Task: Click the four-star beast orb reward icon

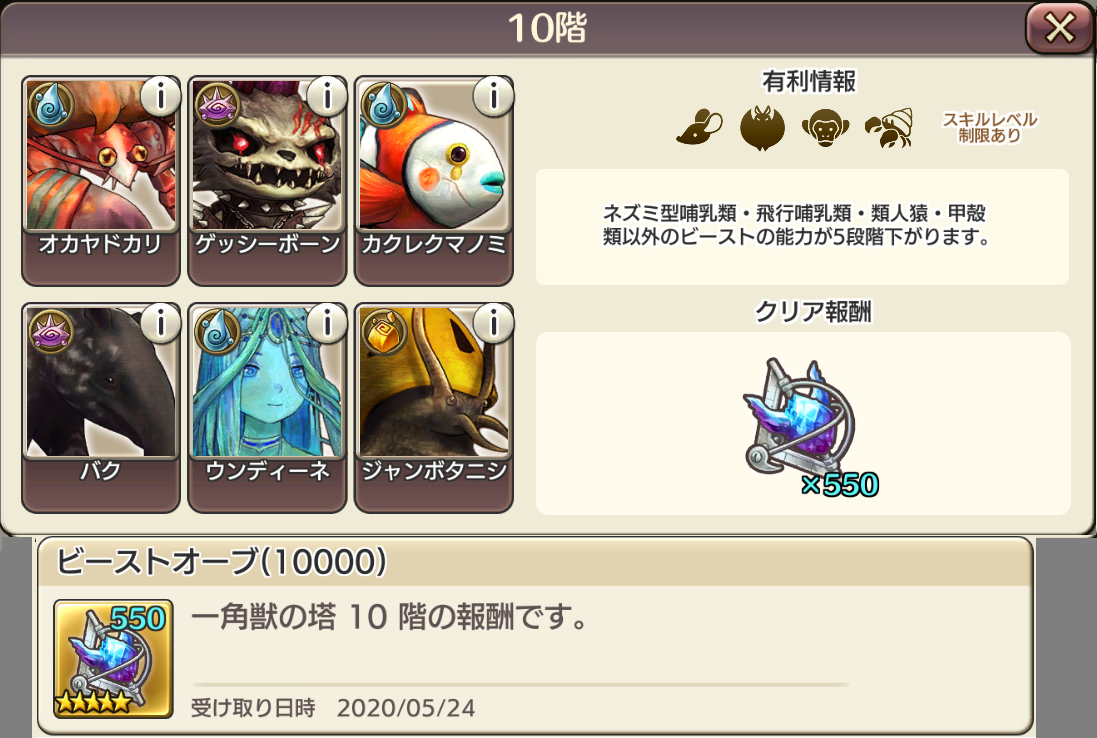Action: [x=113, y=658]
